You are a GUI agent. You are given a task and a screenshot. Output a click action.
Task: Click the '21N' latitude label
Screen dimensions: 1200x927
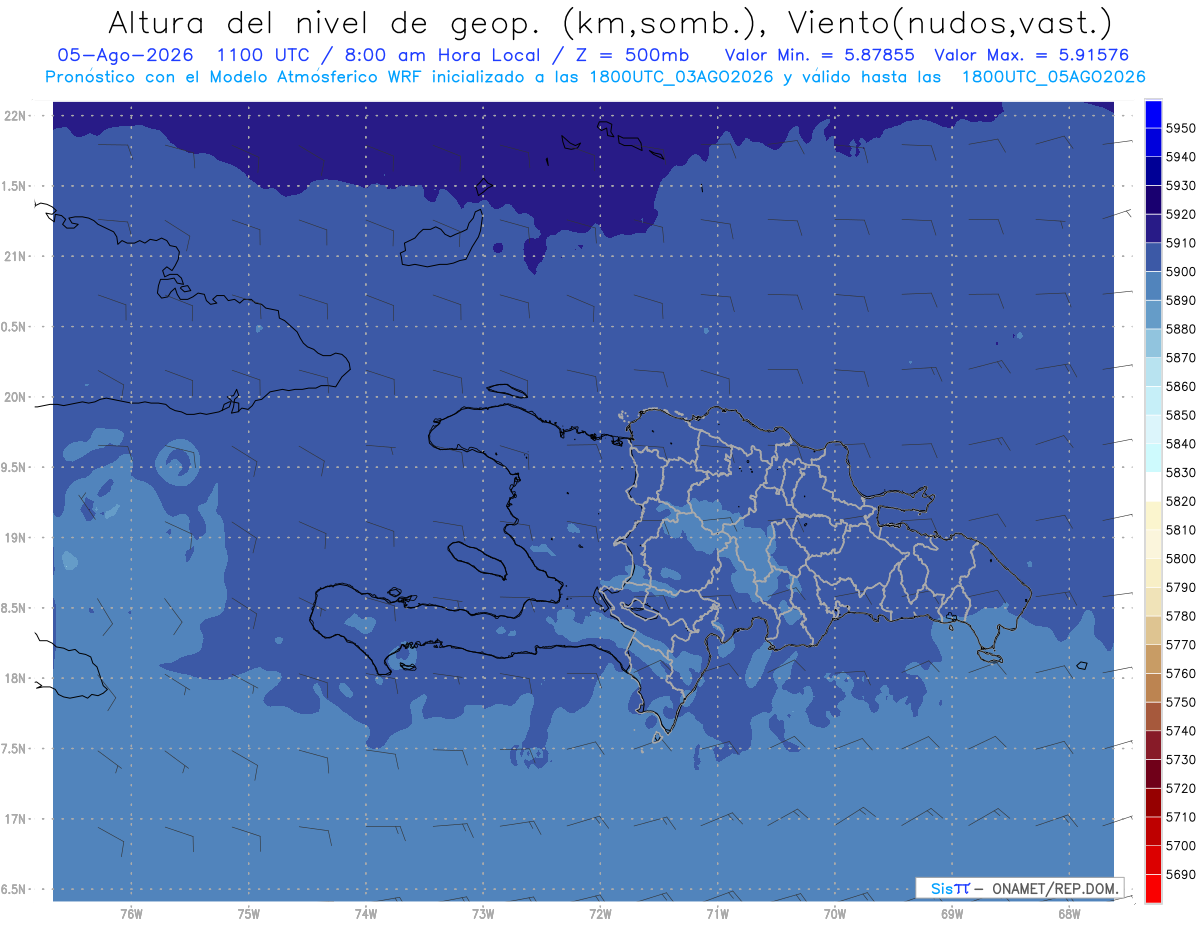point(17,256)
